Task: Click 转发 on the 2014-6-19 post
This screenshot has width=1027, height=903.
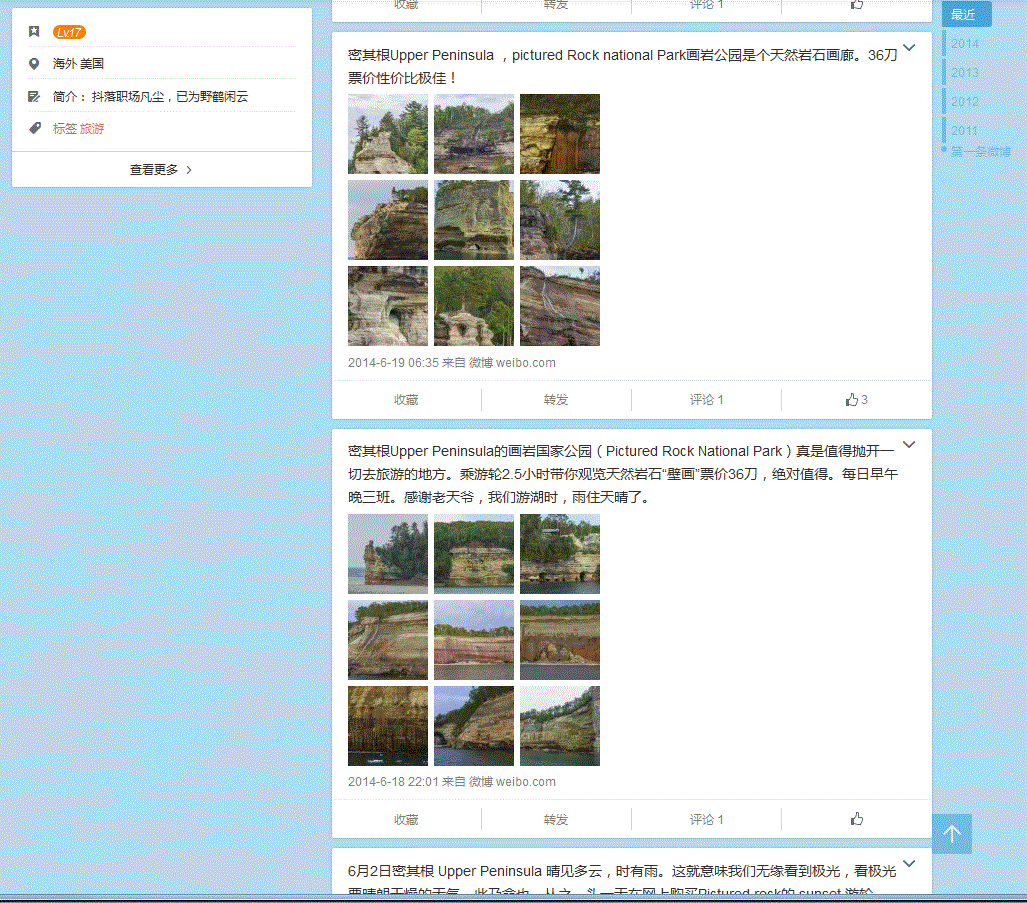Action: (x=556, y=400)
